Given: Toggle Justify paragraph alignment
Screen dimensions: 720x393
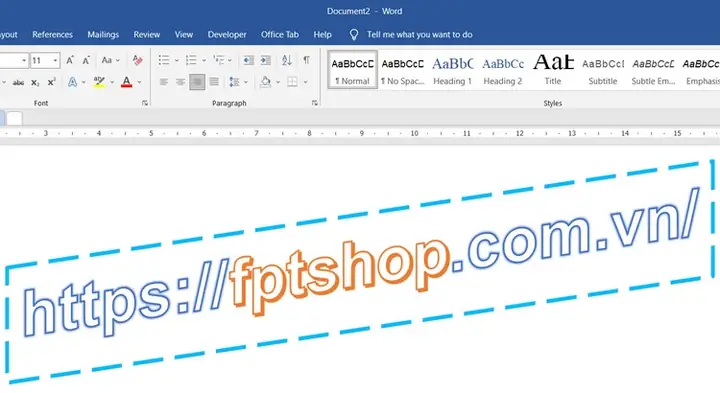Looking at the screenshot, I should coord(214,82).
